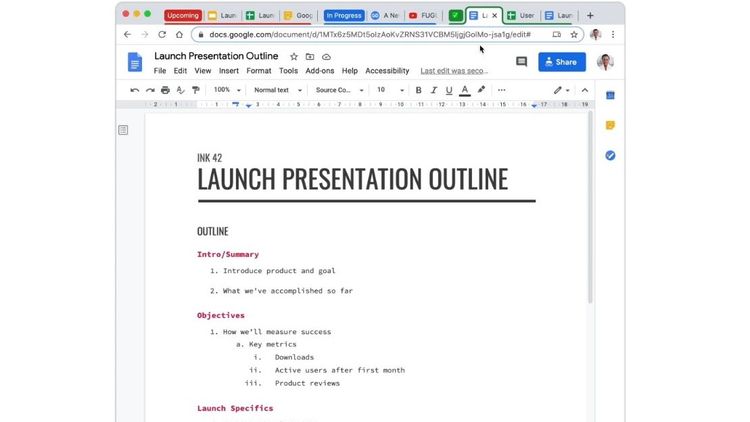
Task: Open the Docs home logo icon
Action: (x=135, y=62)
